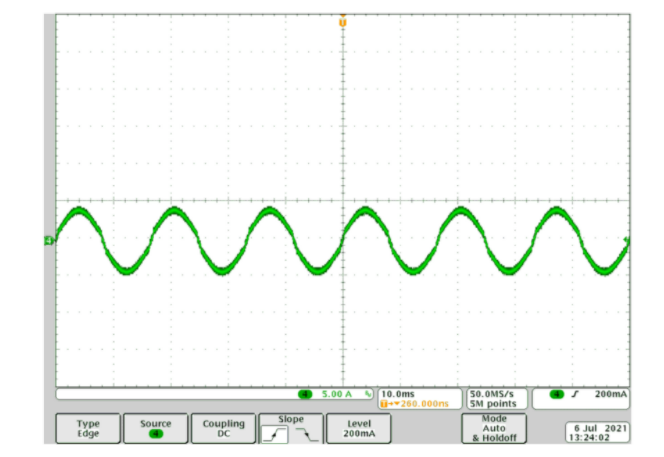Image resolution: width=664 pixels, height=457 pixels.
Task: Click the orange trigger position marker
Action: (342, 20)
